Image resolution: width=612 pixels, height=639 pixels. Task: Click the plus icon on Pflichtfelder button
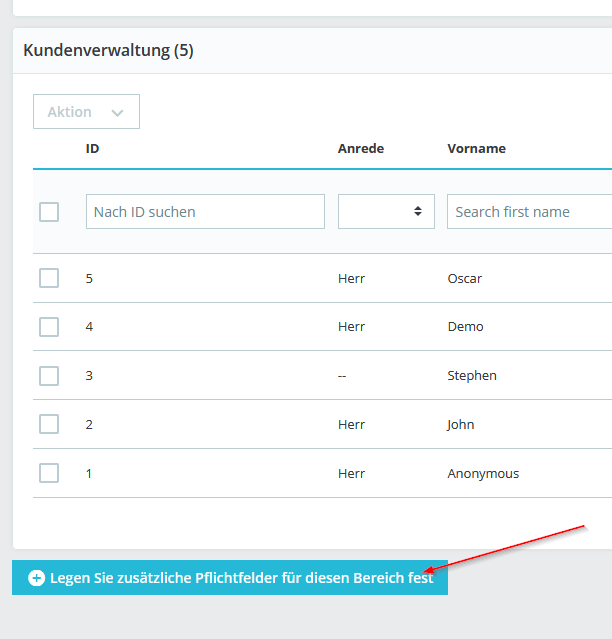37,578
